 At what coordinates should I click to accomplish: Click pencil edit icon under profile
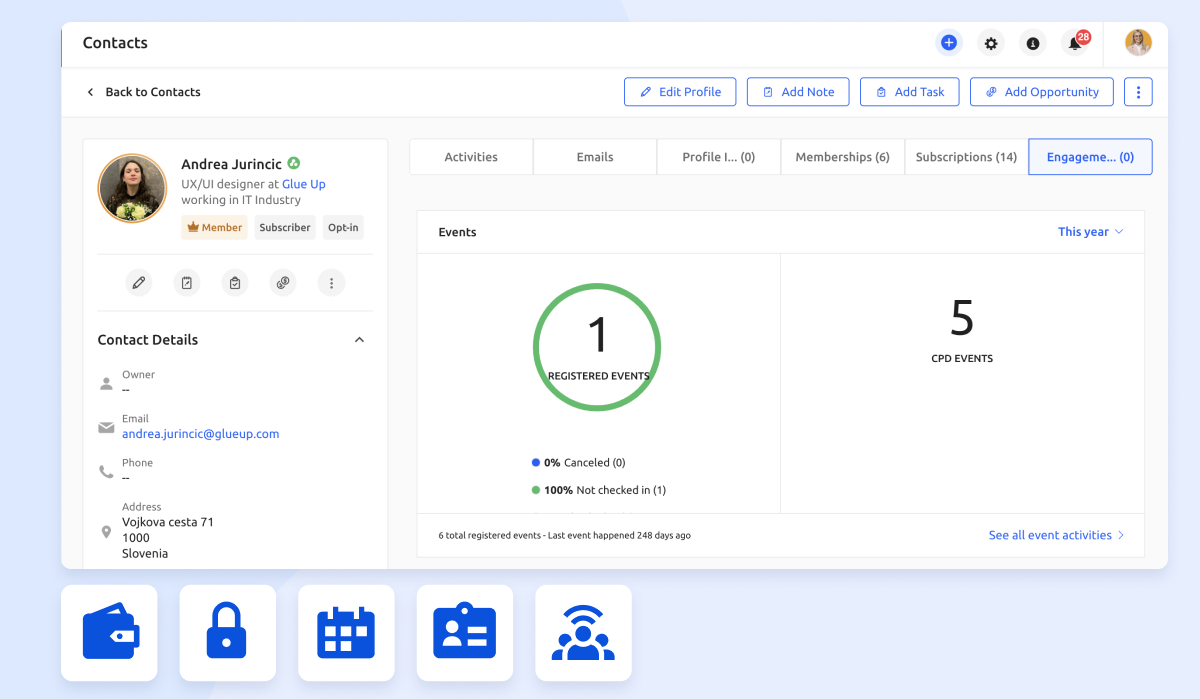[139, 283]
